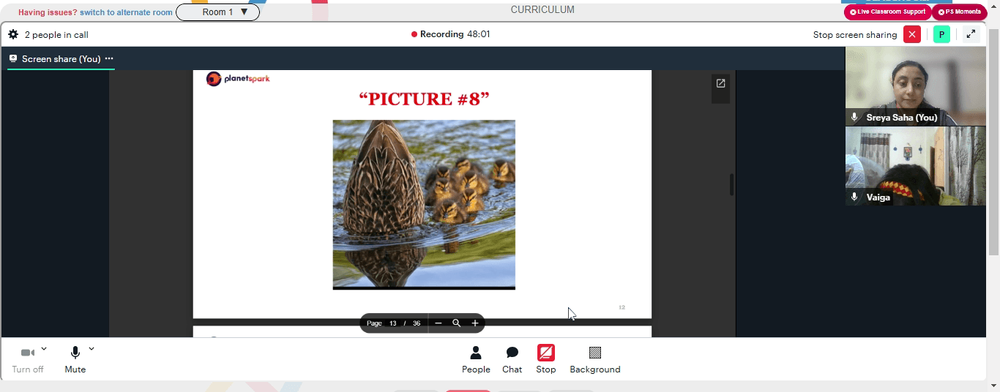Expand call to fullscreen

971,34
